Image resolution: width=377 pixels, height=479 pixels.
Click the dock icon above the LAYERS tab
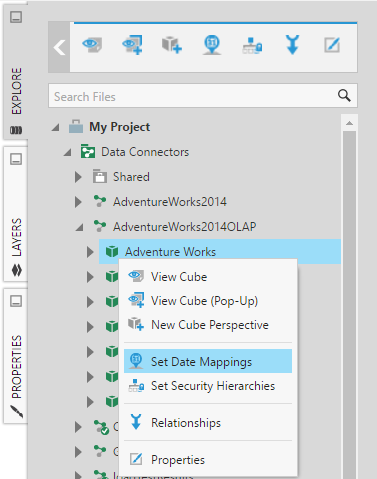16,159
